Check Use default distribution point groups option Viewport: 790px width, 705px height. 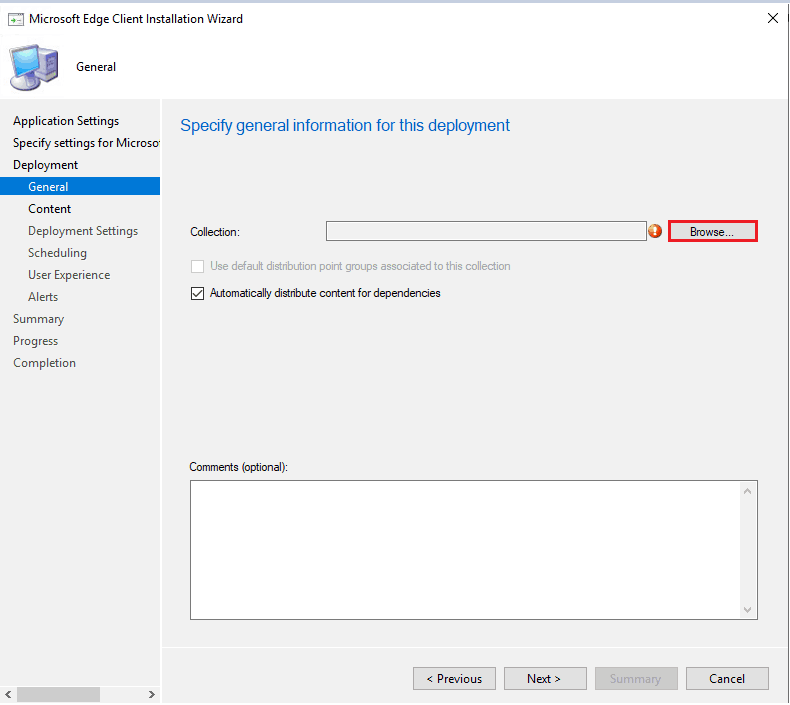(198, 266)
